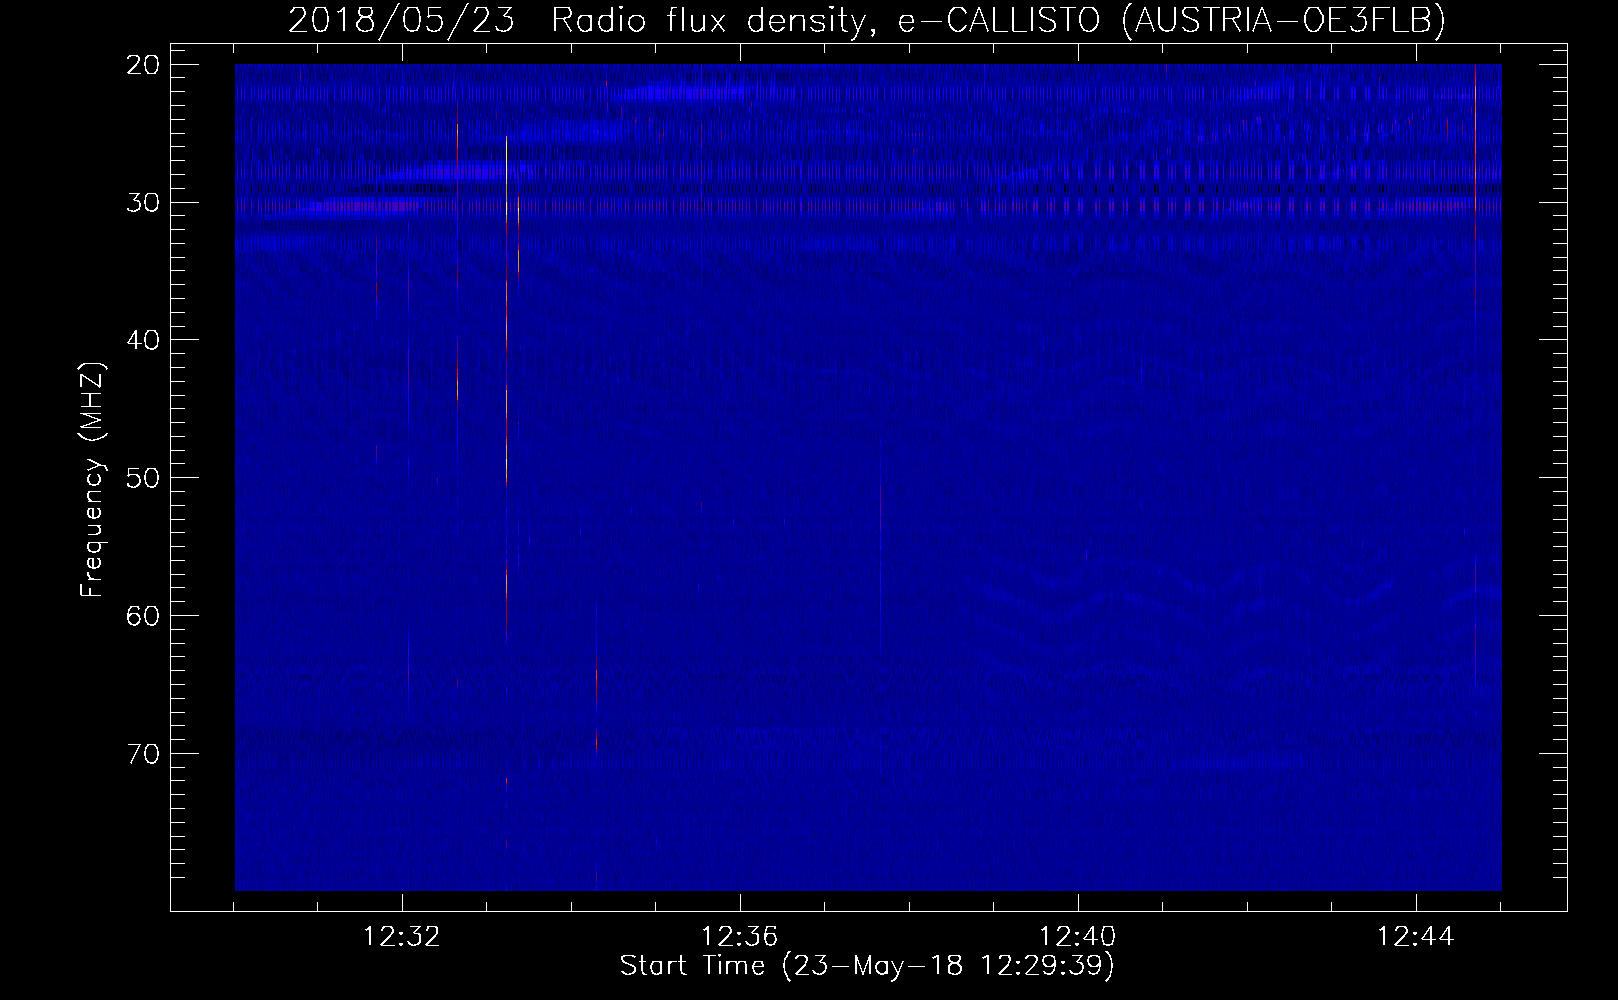Click the 70 MHz frequency tick label
Screen dimensions: 1618x1000
tap(144, 753)
